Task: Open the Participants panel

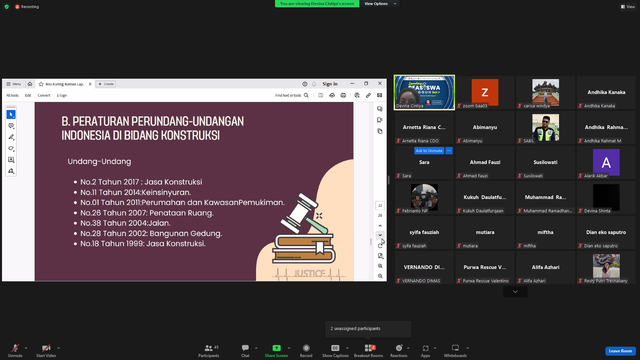Action: point(209,350)
